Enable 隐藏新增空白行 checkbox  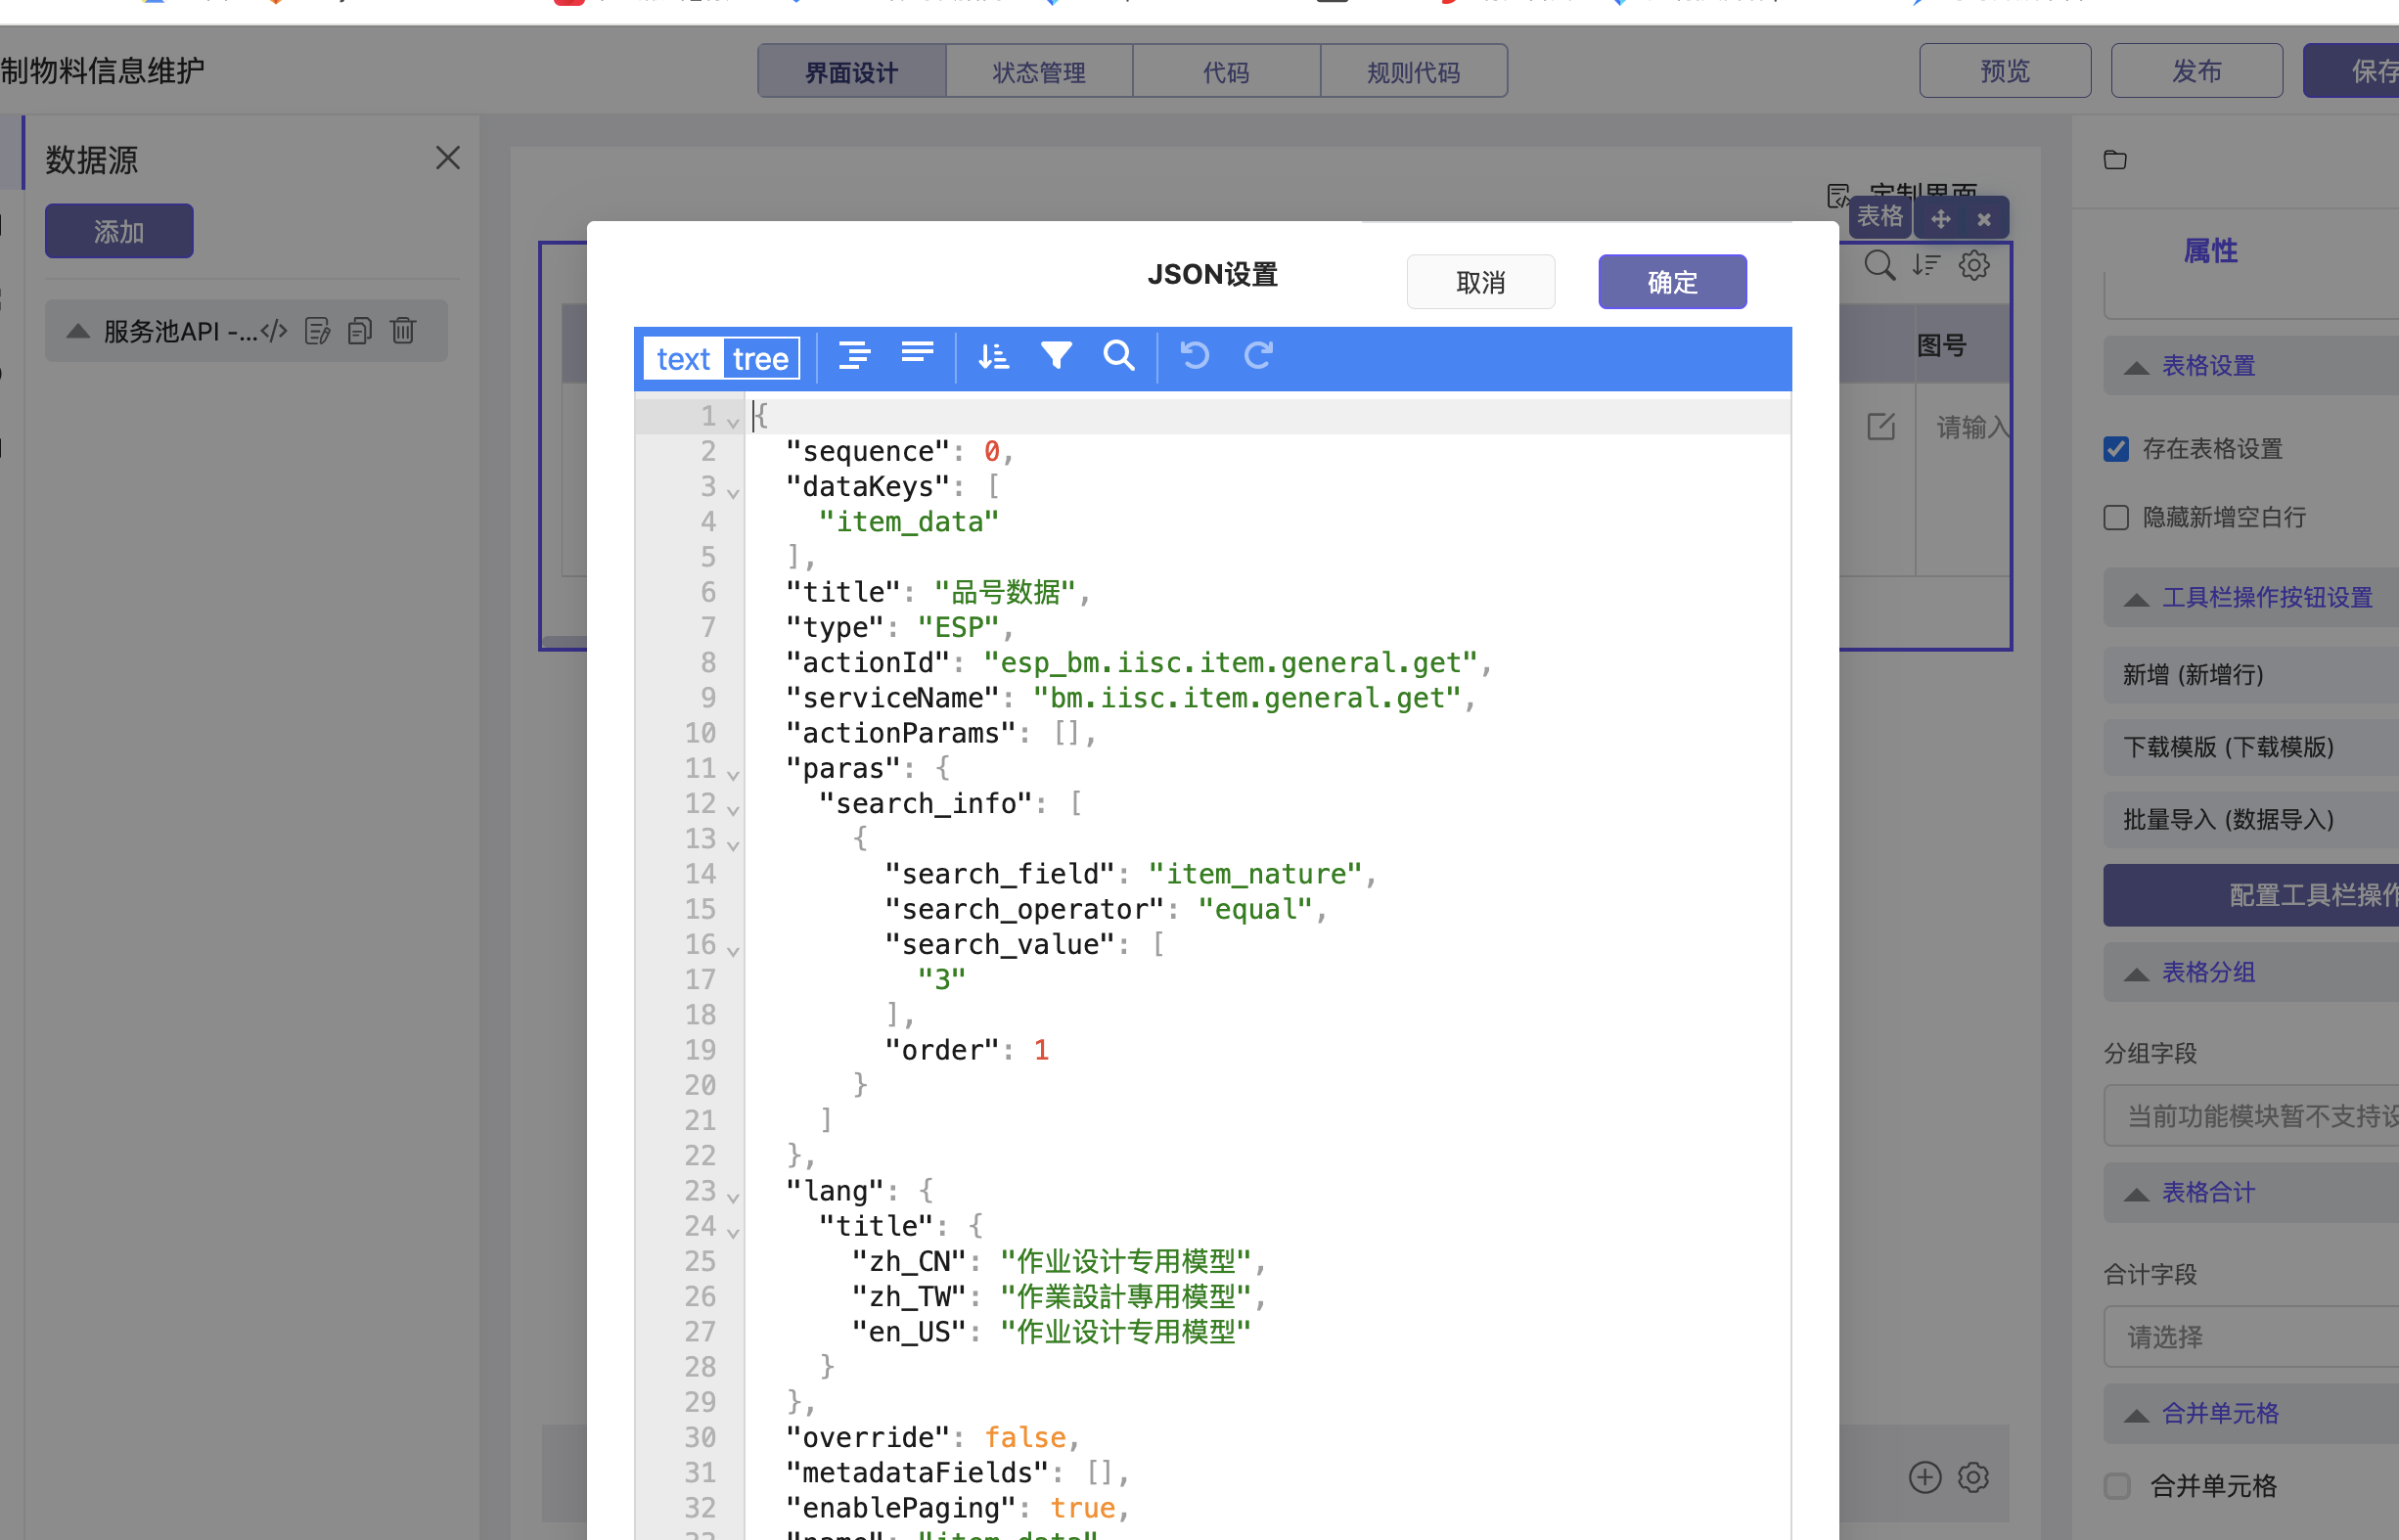pyautogui.click(x=2116, y=517)
